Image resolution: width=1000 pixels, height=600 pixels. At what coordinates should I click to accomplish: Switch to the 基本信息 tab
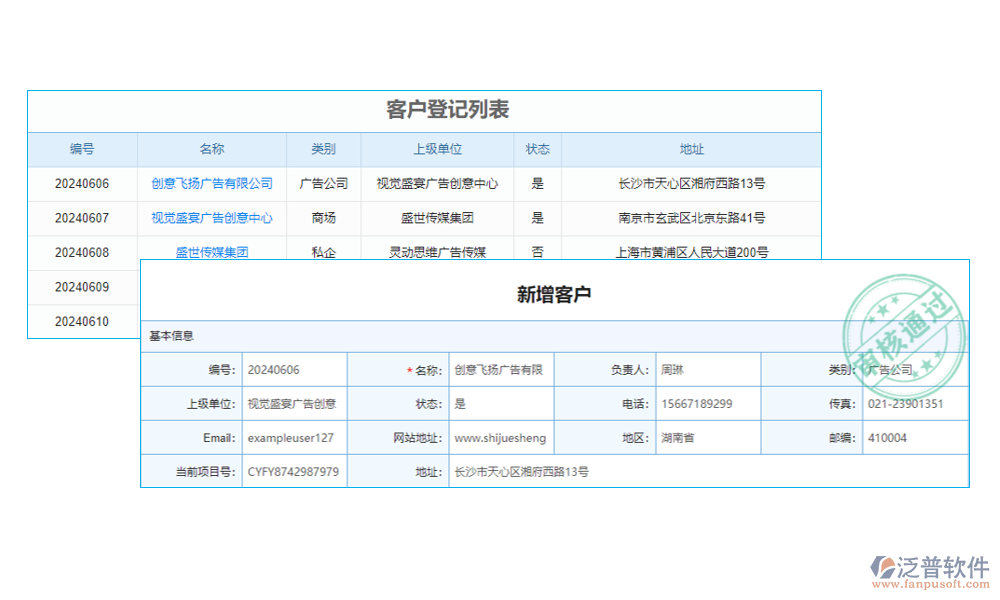tap(170, 337)
